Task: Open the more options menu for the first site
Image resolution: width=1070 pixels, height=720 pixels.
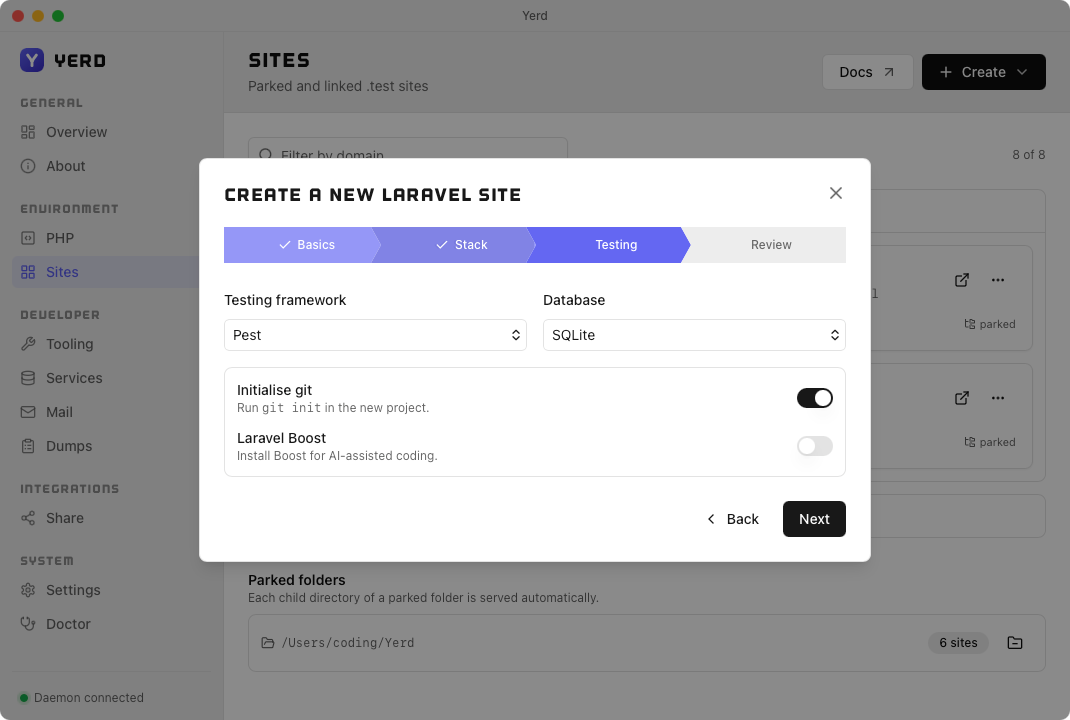Action: pos(998,280)
